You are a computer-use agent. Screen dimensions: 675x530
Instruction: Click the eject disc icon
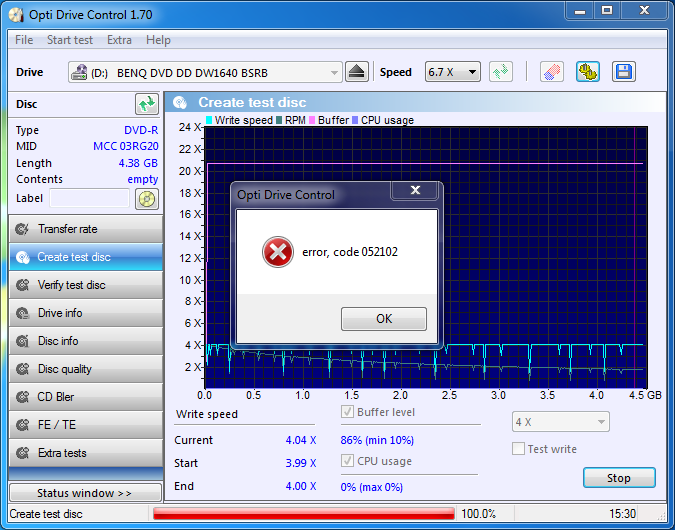pyautogui.click(x=357, y=72)
